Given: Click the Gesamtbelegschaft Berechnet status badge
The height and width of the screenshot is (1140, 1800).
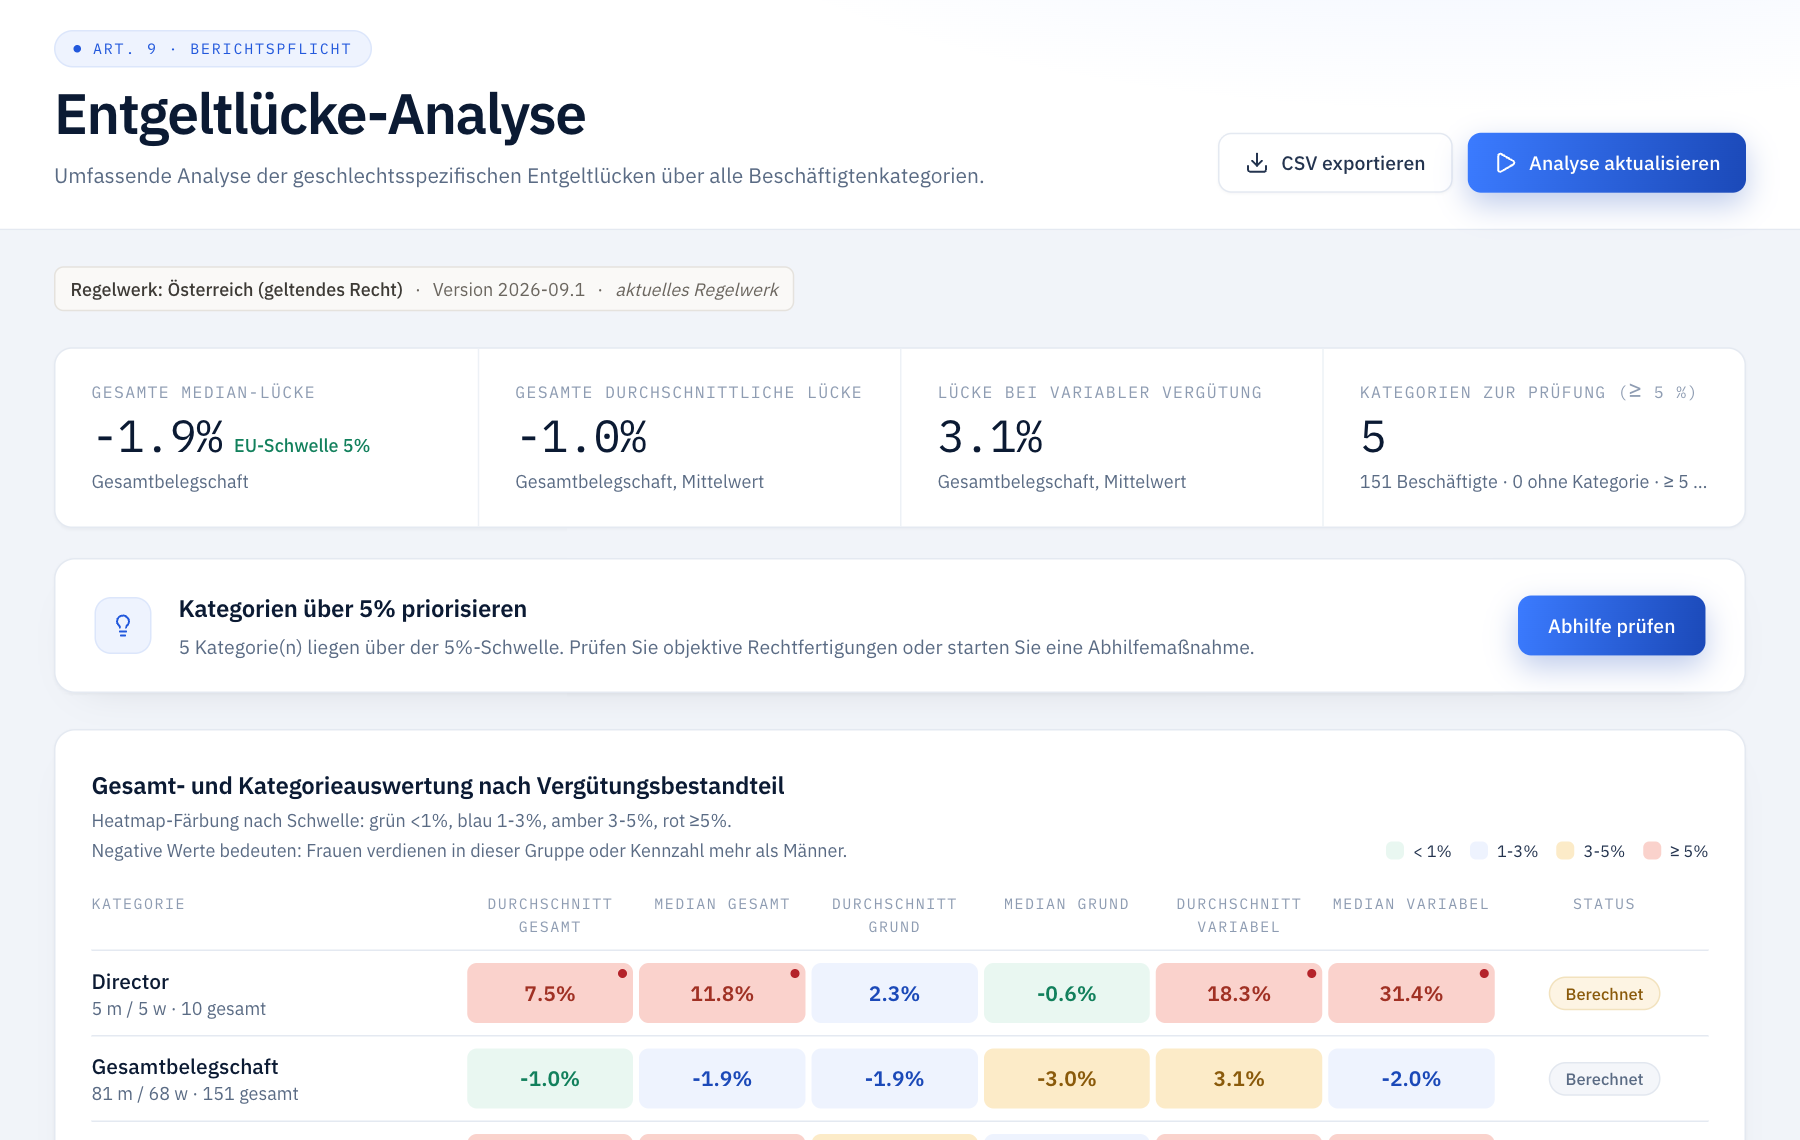Looking at the screenshot, I should pyautogui.click(x=1604, y=1079).
